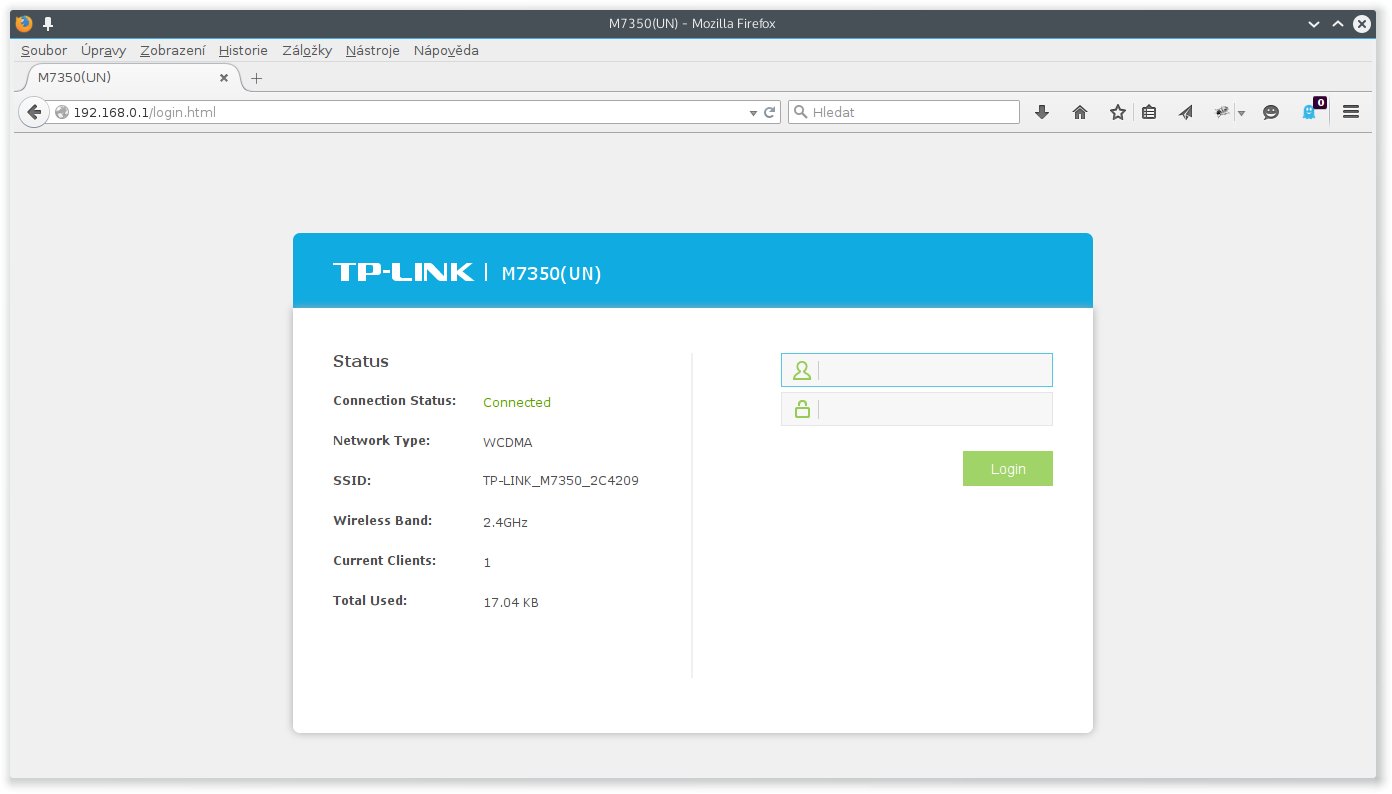Click the SSID value TP-LINK_M7350_2C4209
Image resolution: width=1392 pixels, height=794 pixels.
click(561, 481)
